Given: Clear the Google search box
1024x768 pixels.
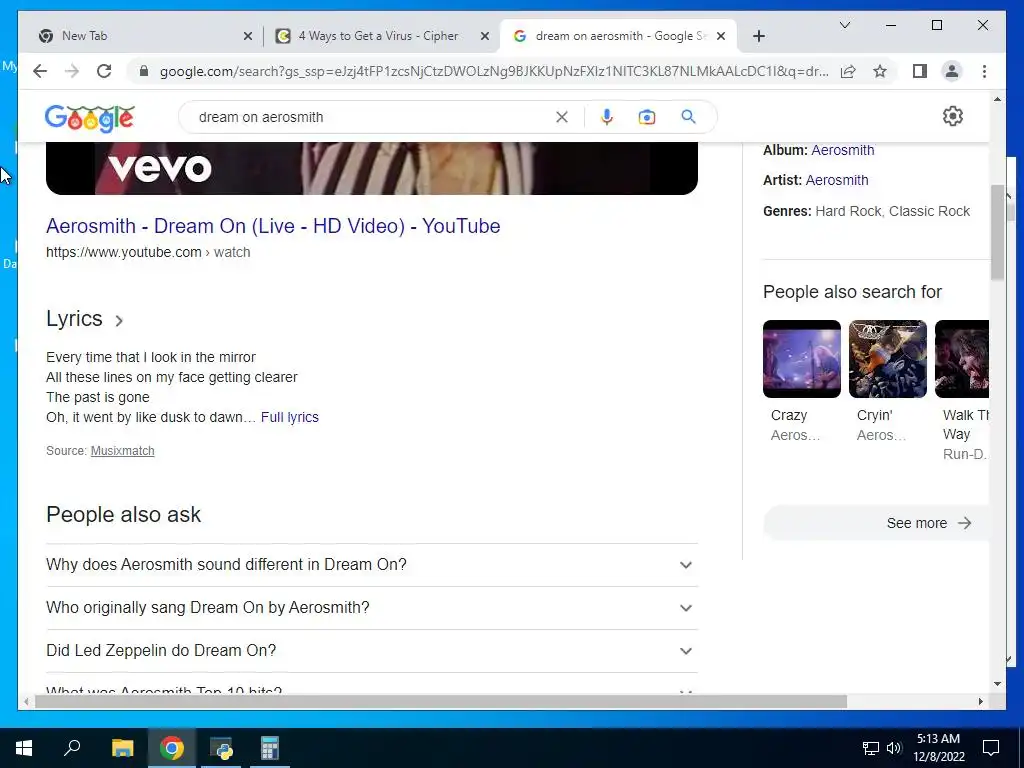Looking at the screenshot, I should (x=562, y=117).
